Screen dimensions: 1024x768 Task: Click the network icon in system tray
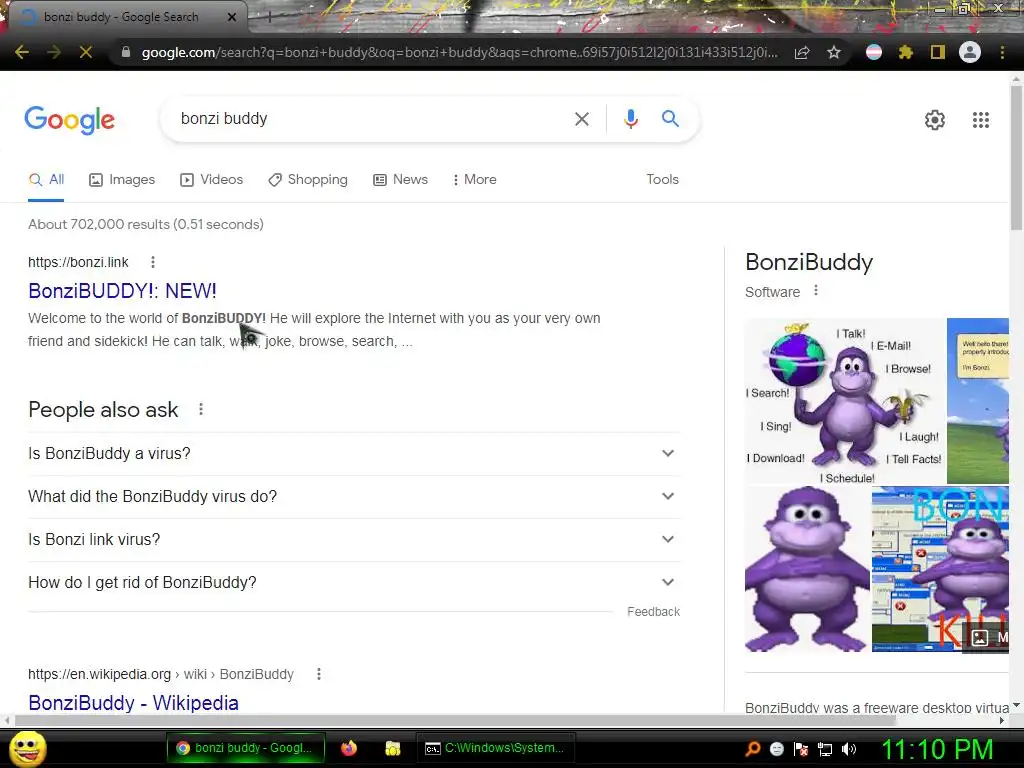(x=825, y=749)
